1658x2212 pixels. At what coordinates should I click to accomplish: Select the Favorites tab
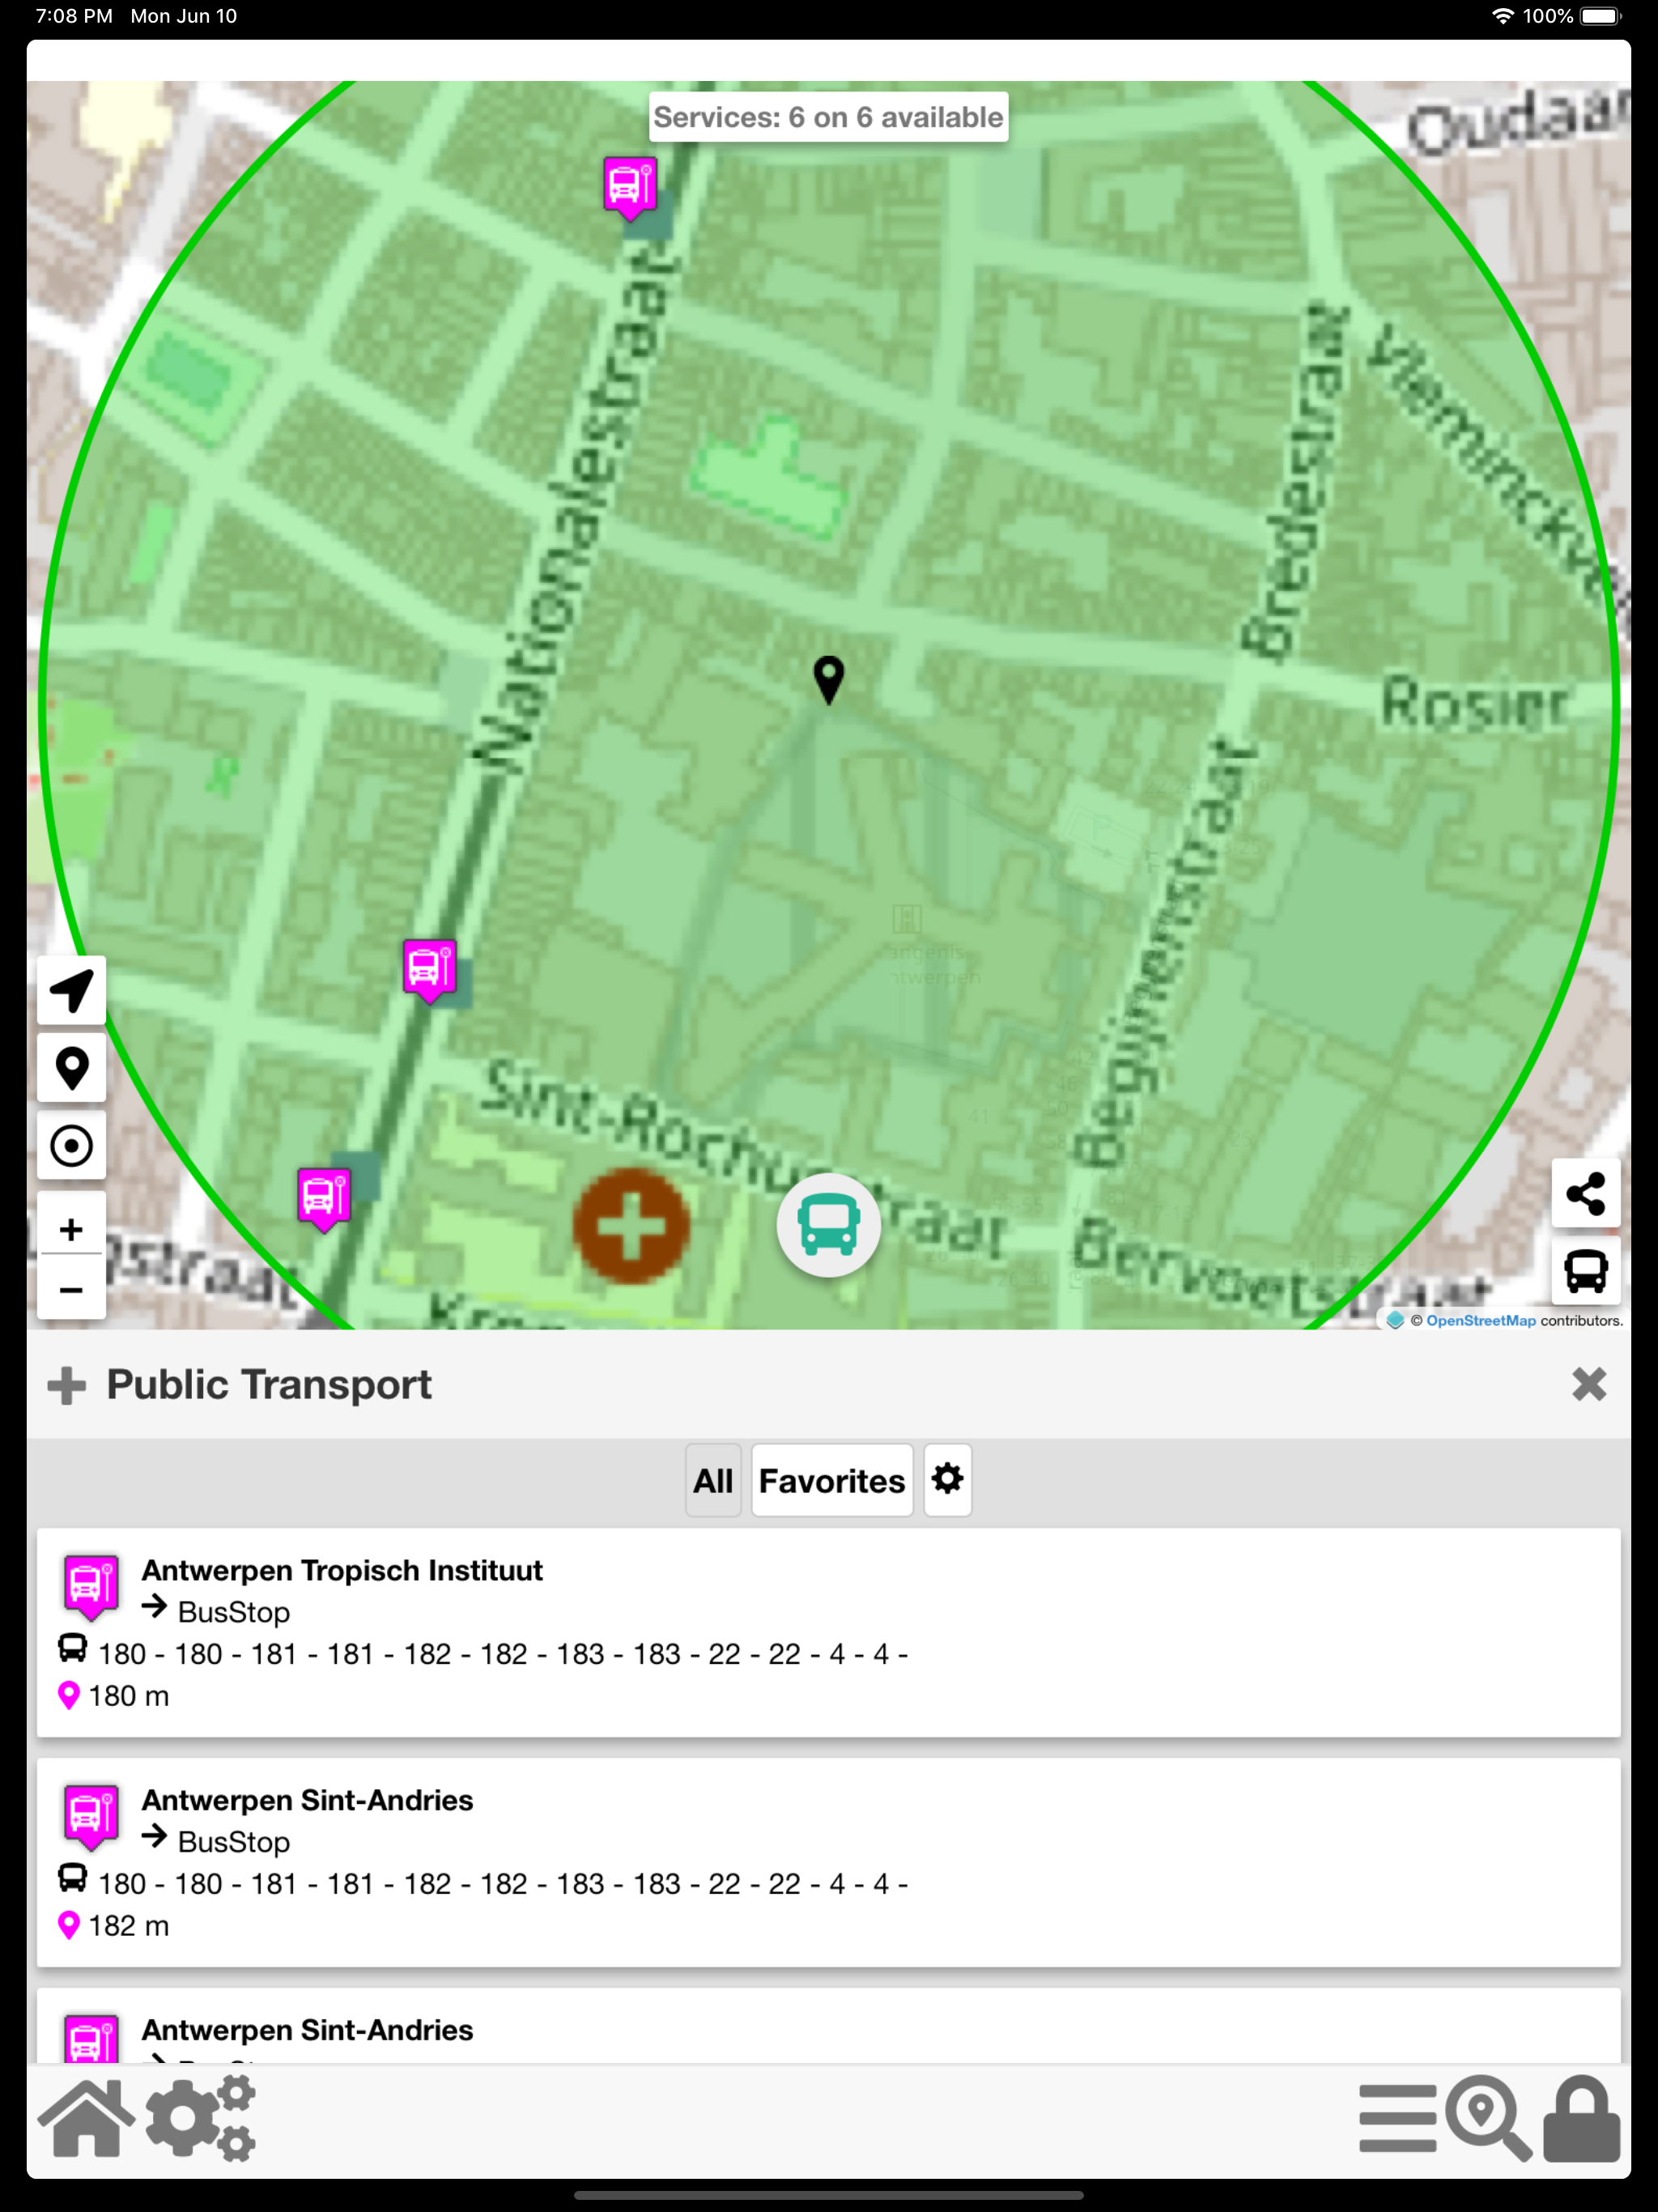coord(832,1480)
